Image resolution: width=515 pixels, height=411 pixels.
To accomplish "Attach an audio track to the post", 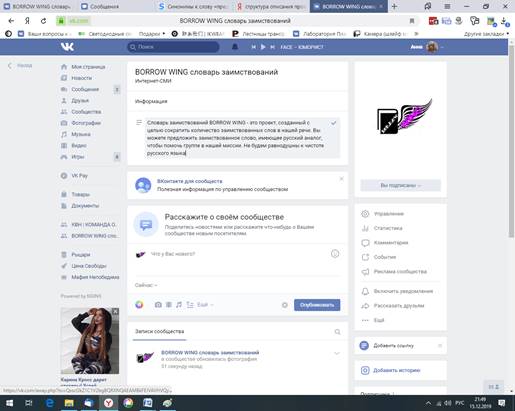I will tap(179, 305).
